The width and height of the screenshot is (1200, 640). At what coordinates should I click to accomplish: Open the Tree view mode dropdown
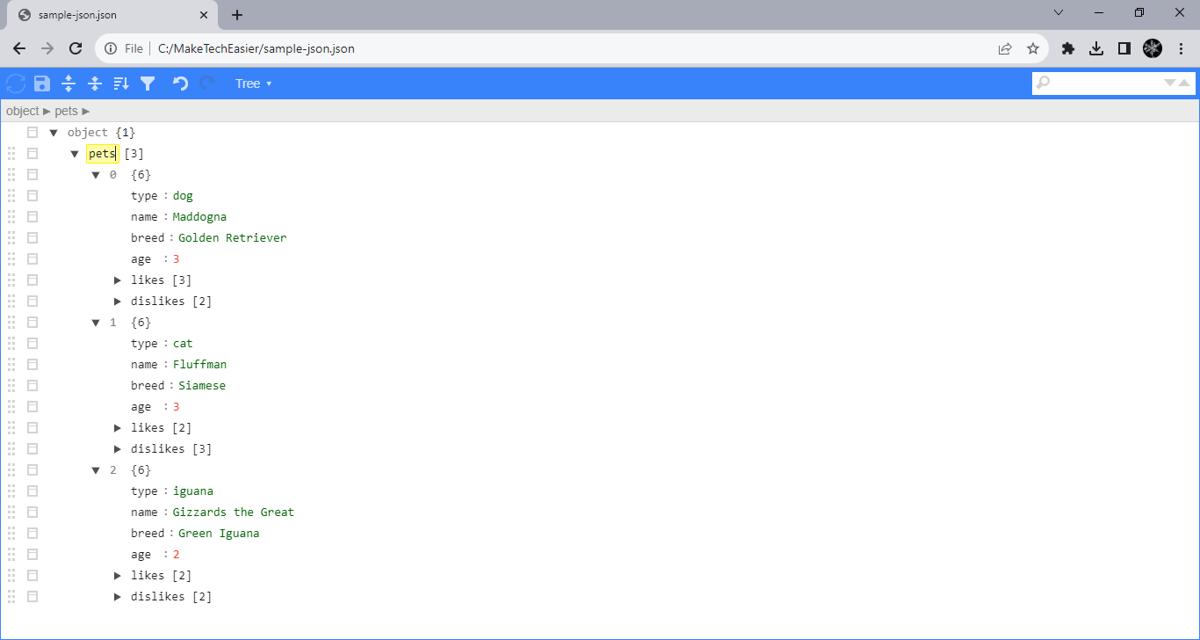tap(253, 83)
